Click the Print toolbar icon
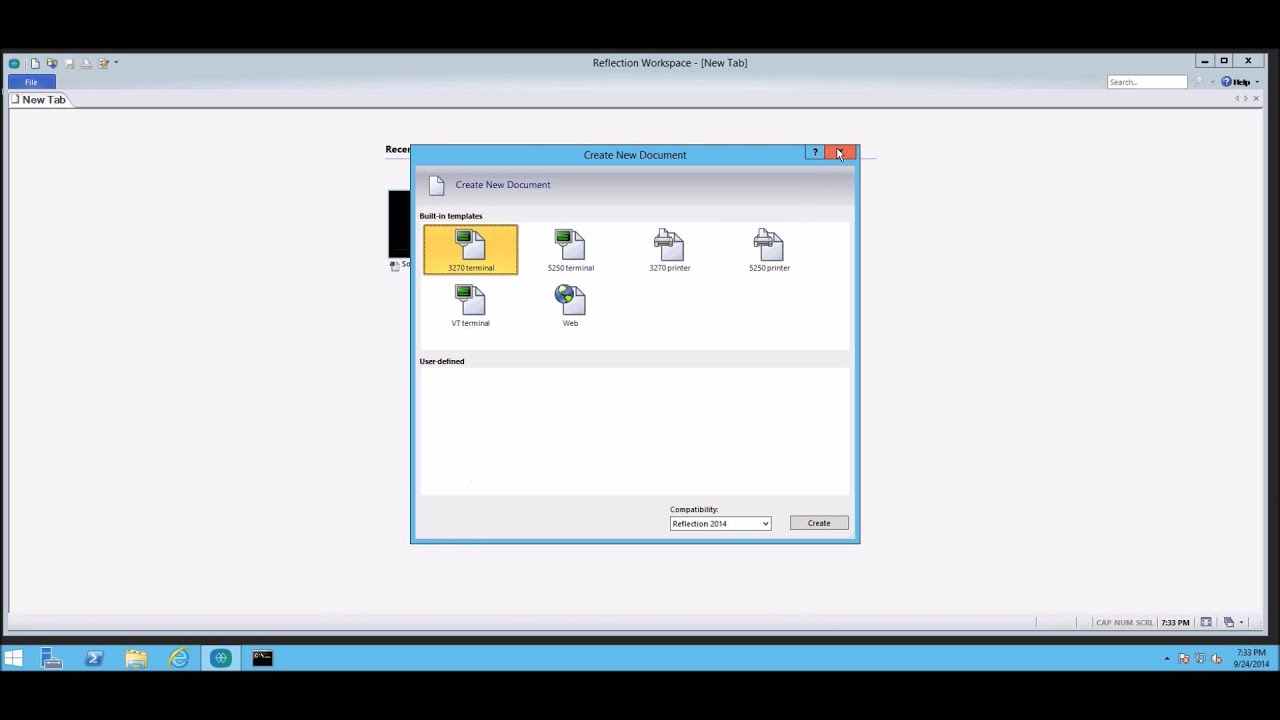 (86, 63)
